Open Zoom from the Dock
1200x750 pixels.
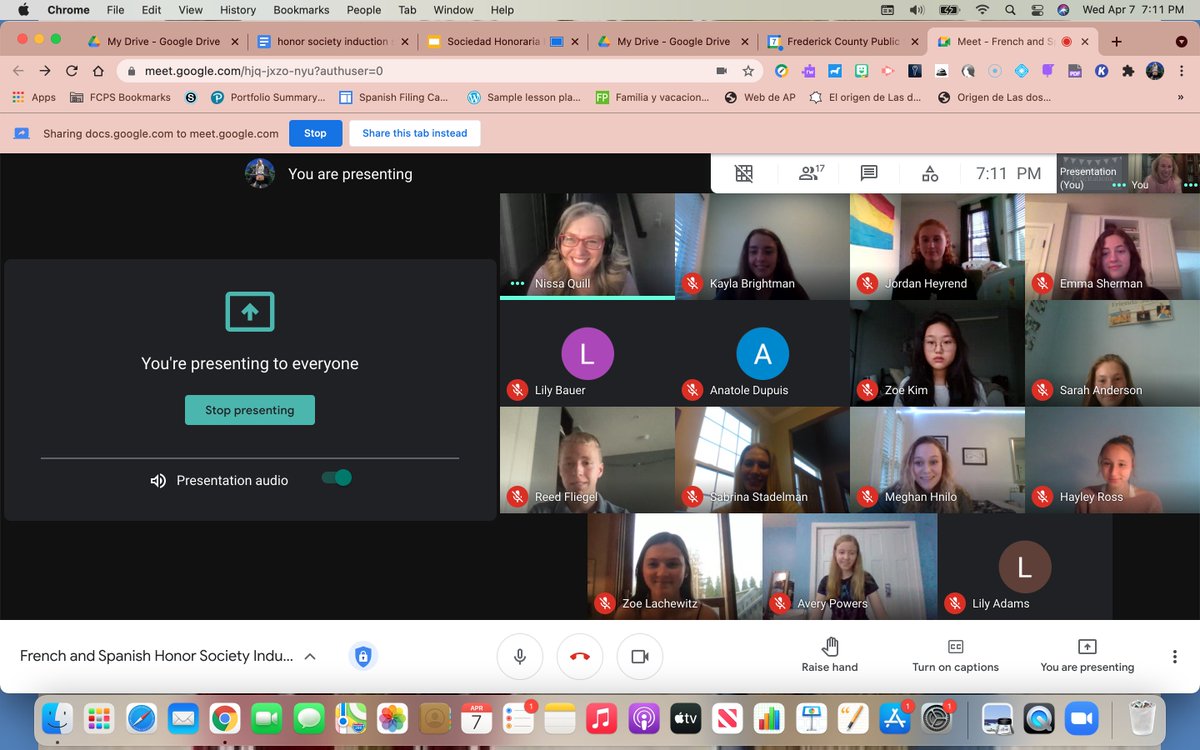(1081, 717)
